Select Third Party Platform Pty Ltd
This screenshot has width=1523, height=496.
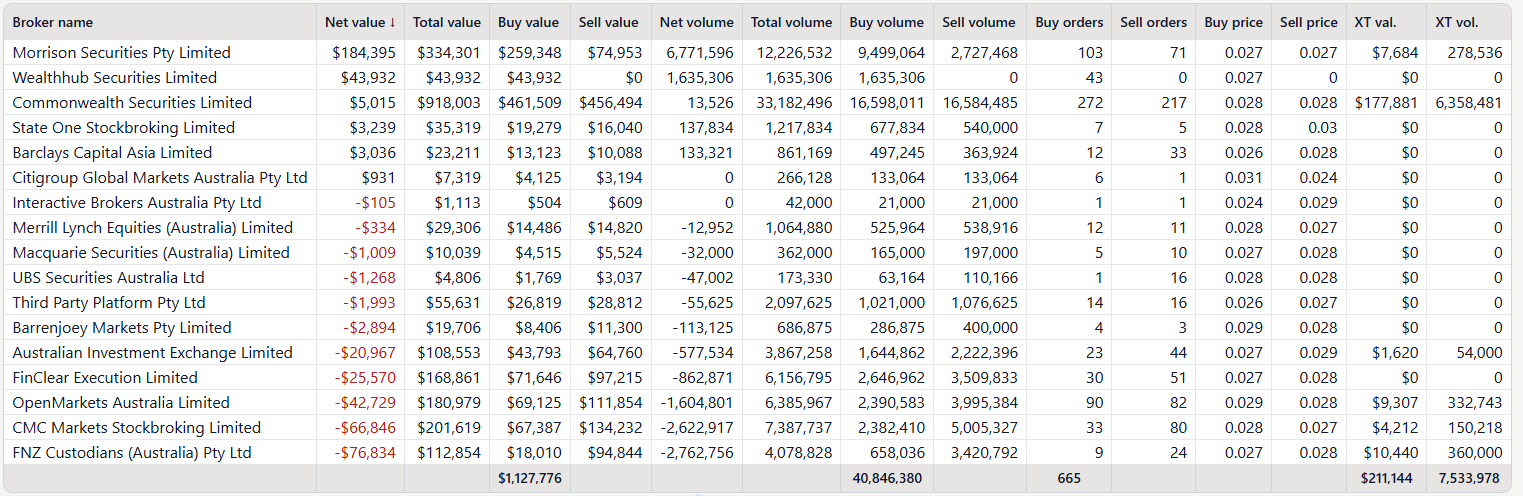(109, 302)
